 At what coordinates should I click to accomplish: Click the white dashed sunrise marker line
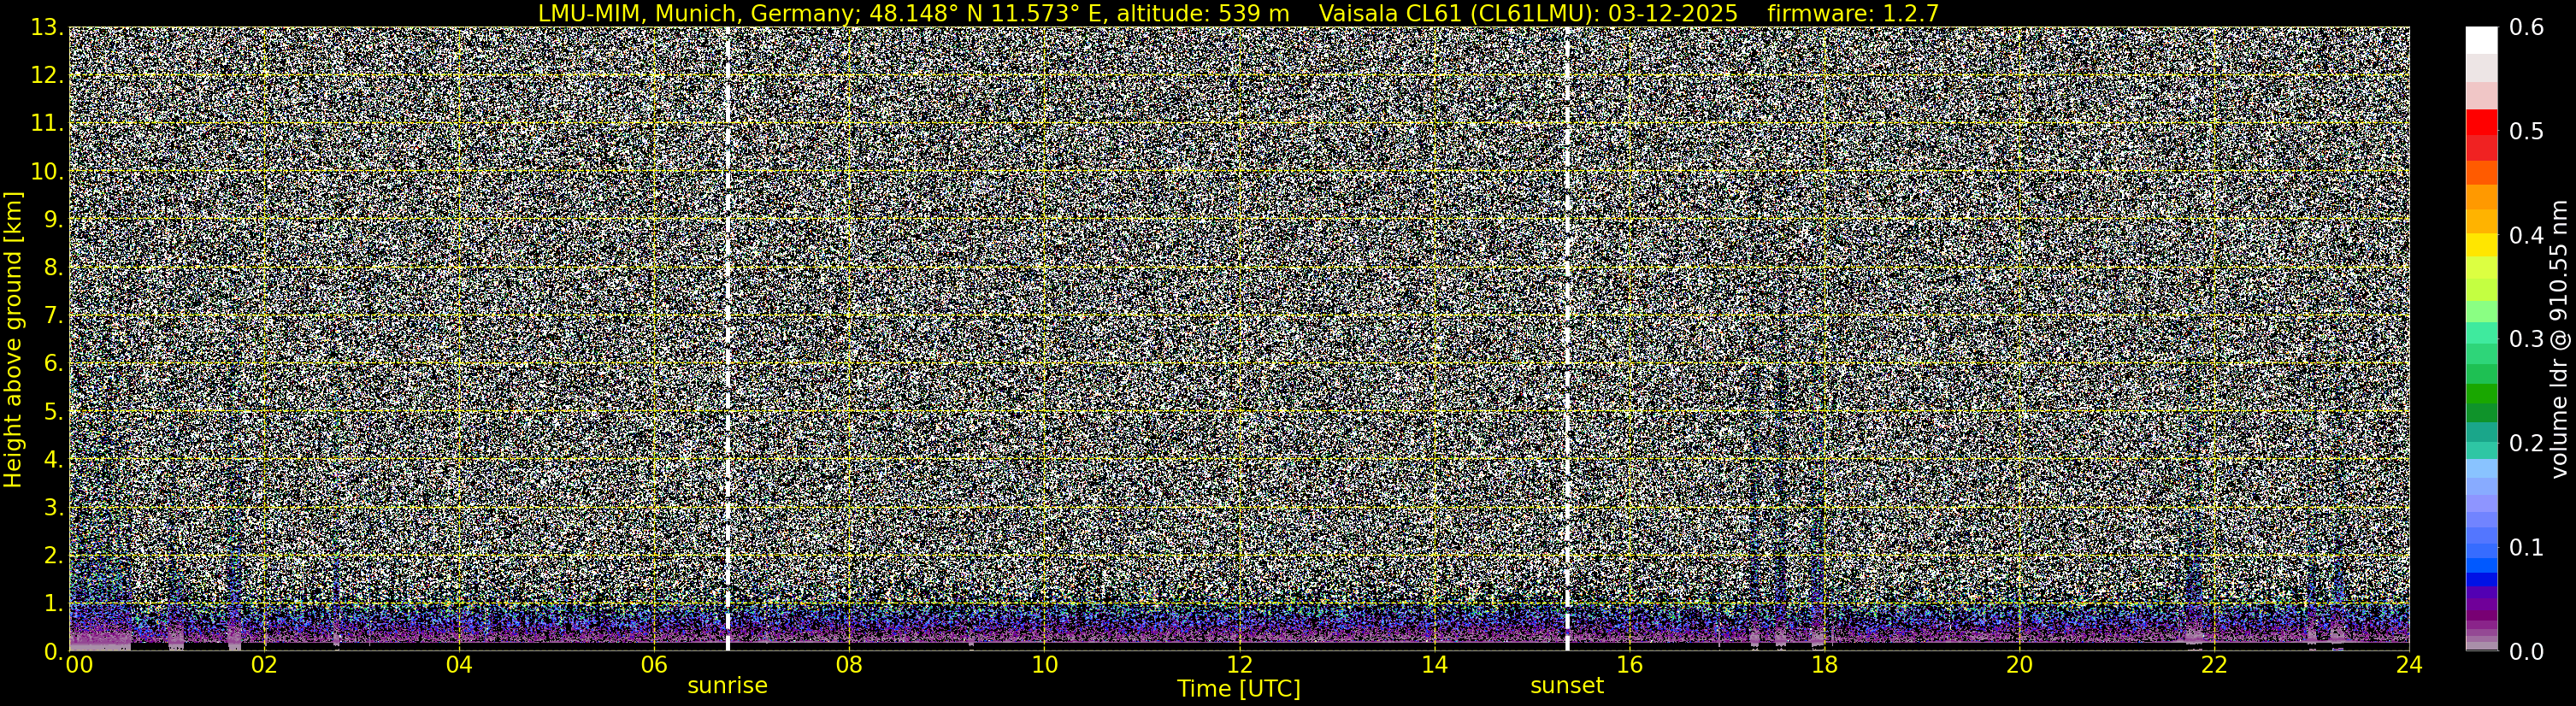coord(727,339)
